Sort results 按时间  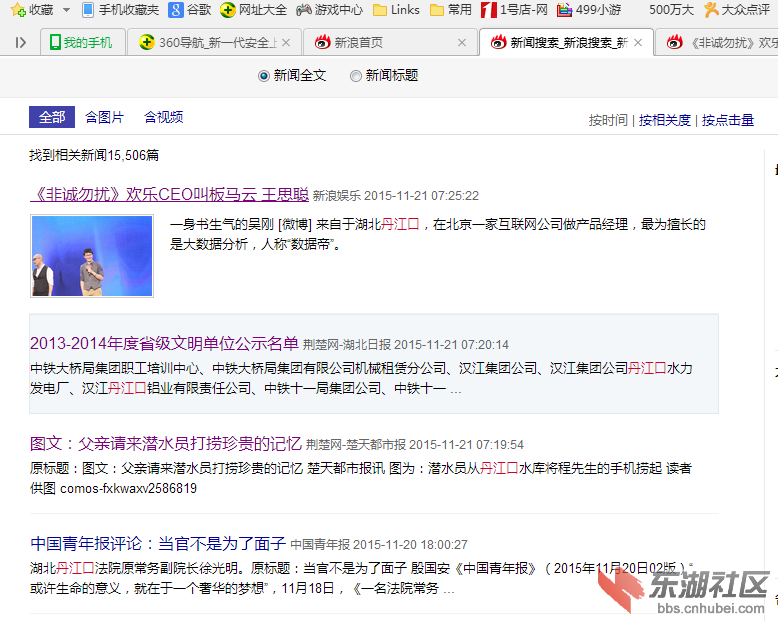[608, 120]
